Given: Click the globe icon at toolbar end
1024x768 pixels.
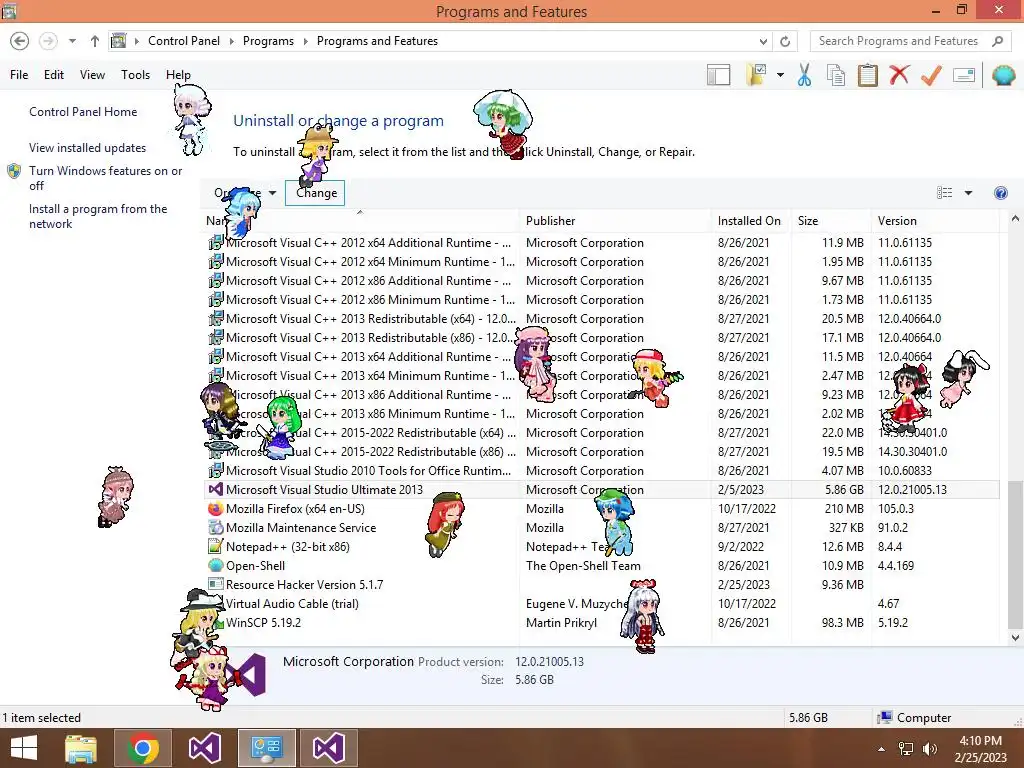Looking at the screenshot, I should [x=1003, y=75].
